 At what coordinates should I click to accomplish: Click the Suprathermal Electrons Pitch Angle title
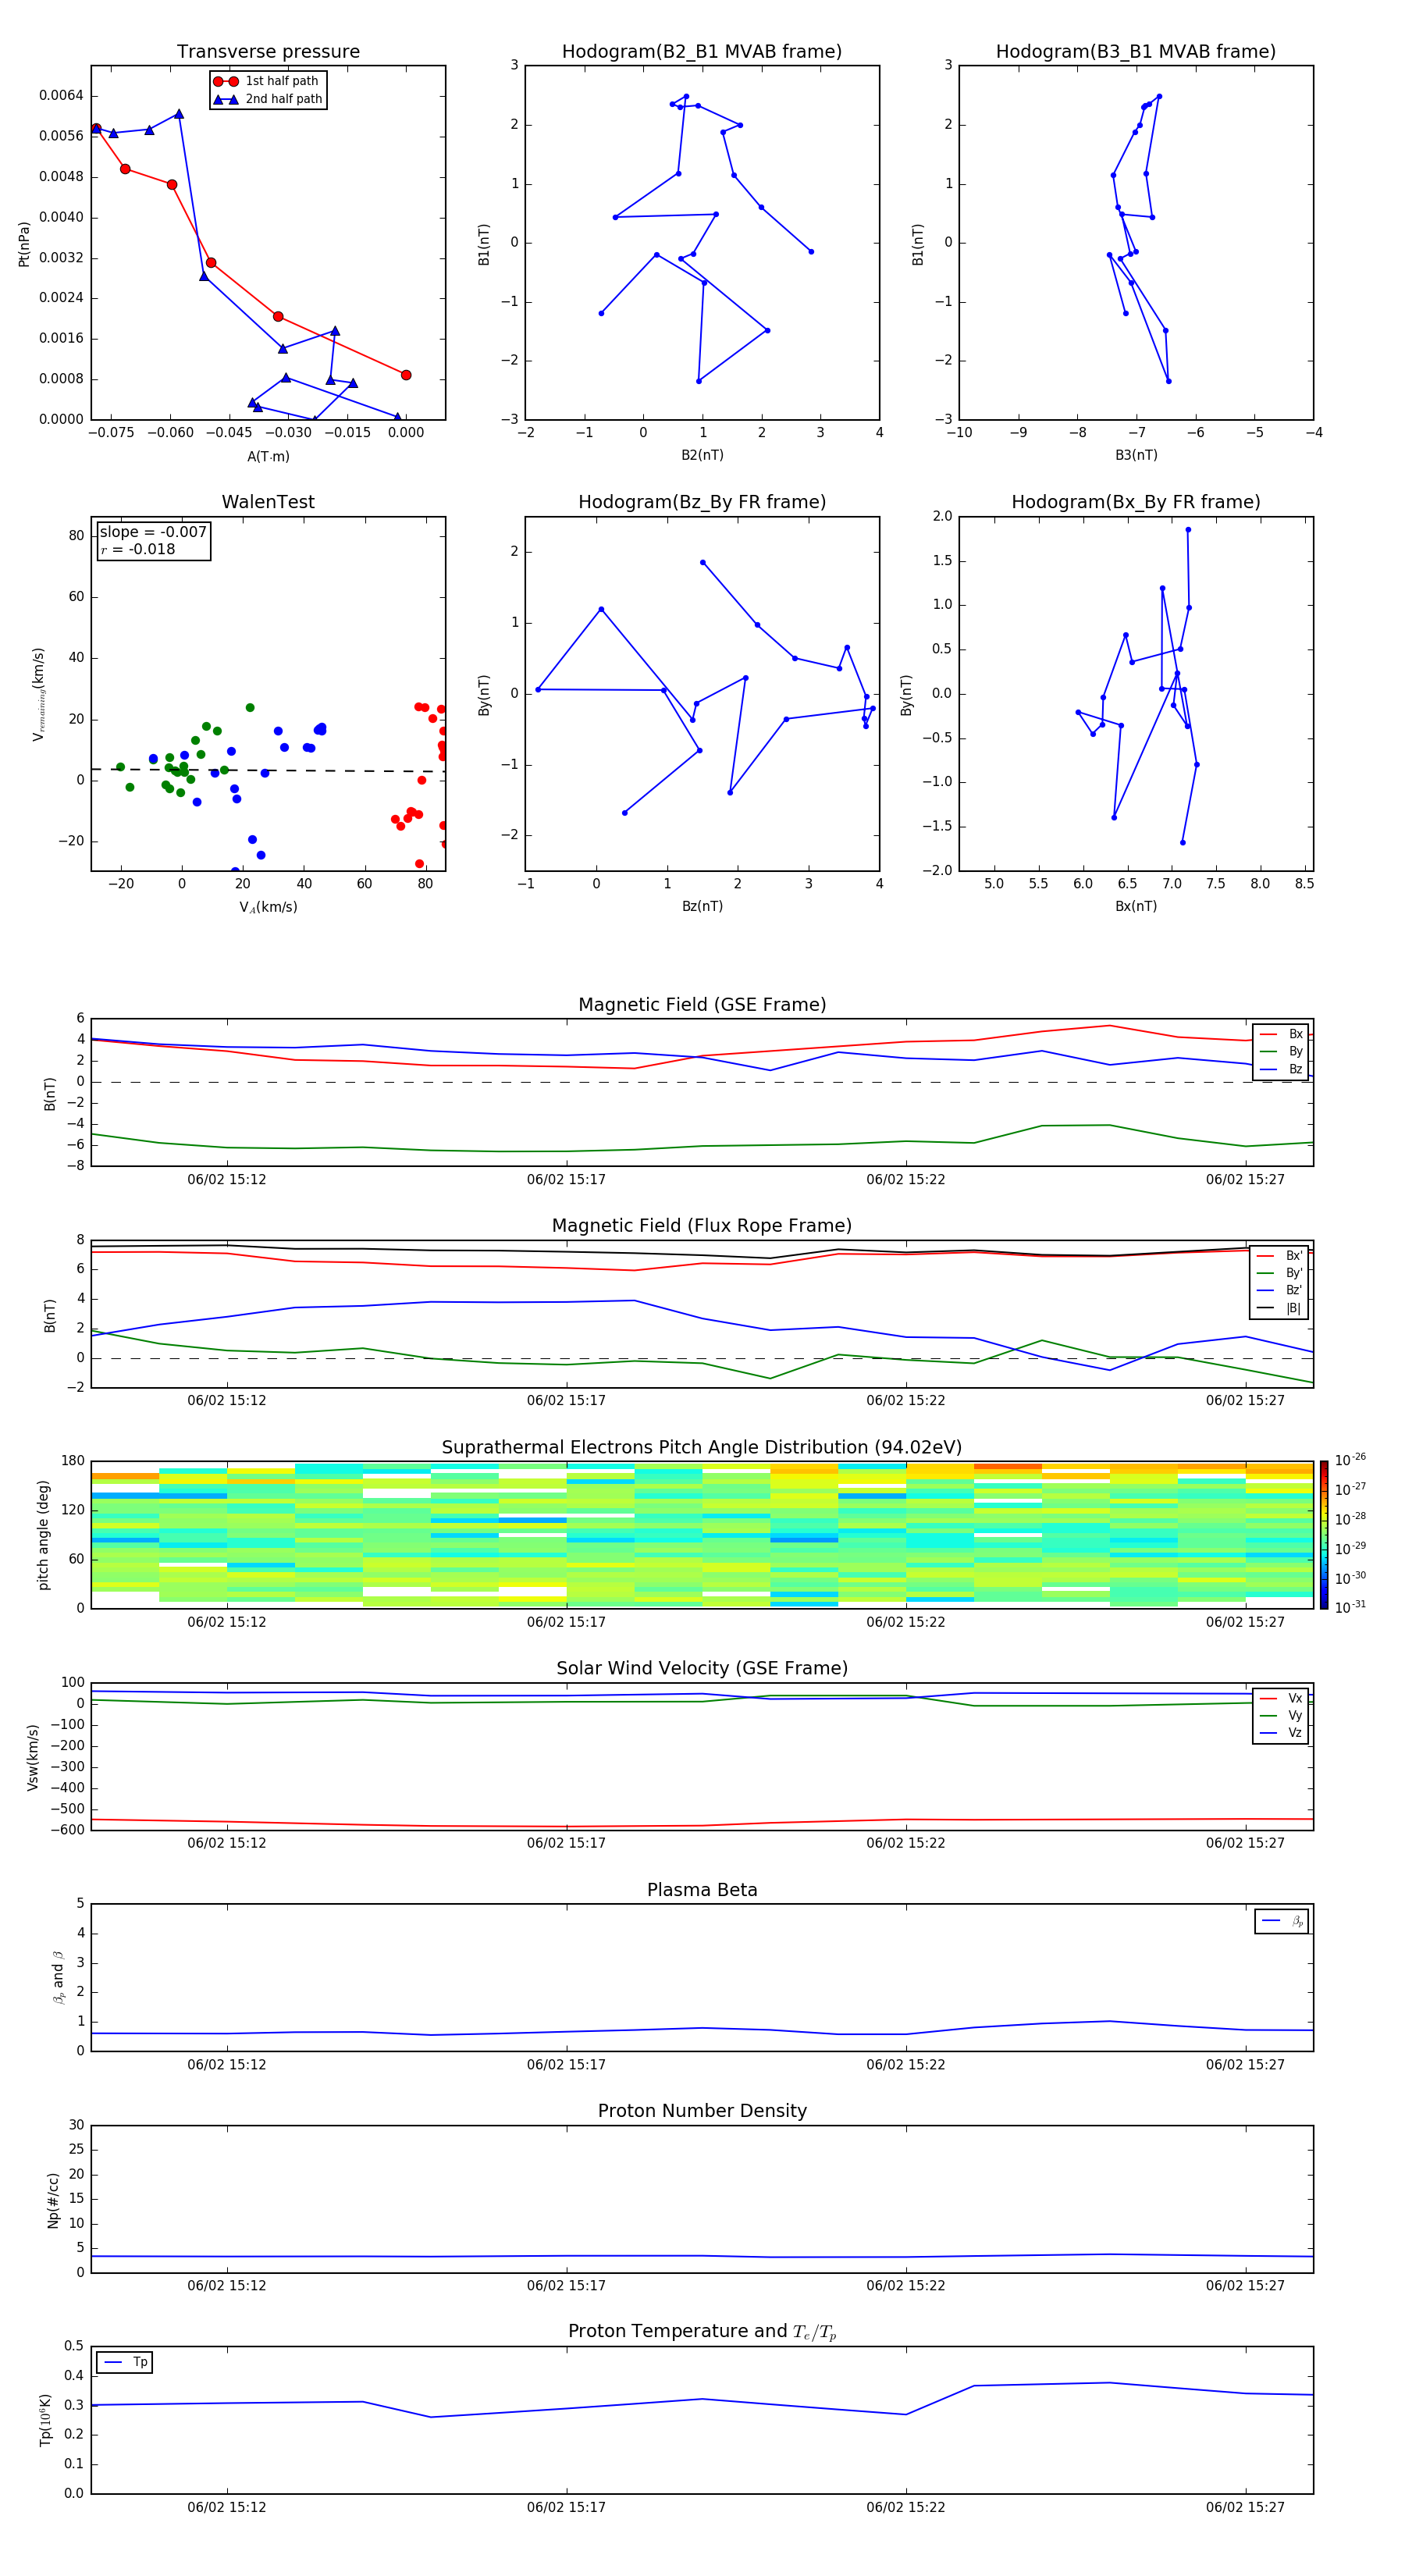click(702, 1447)
